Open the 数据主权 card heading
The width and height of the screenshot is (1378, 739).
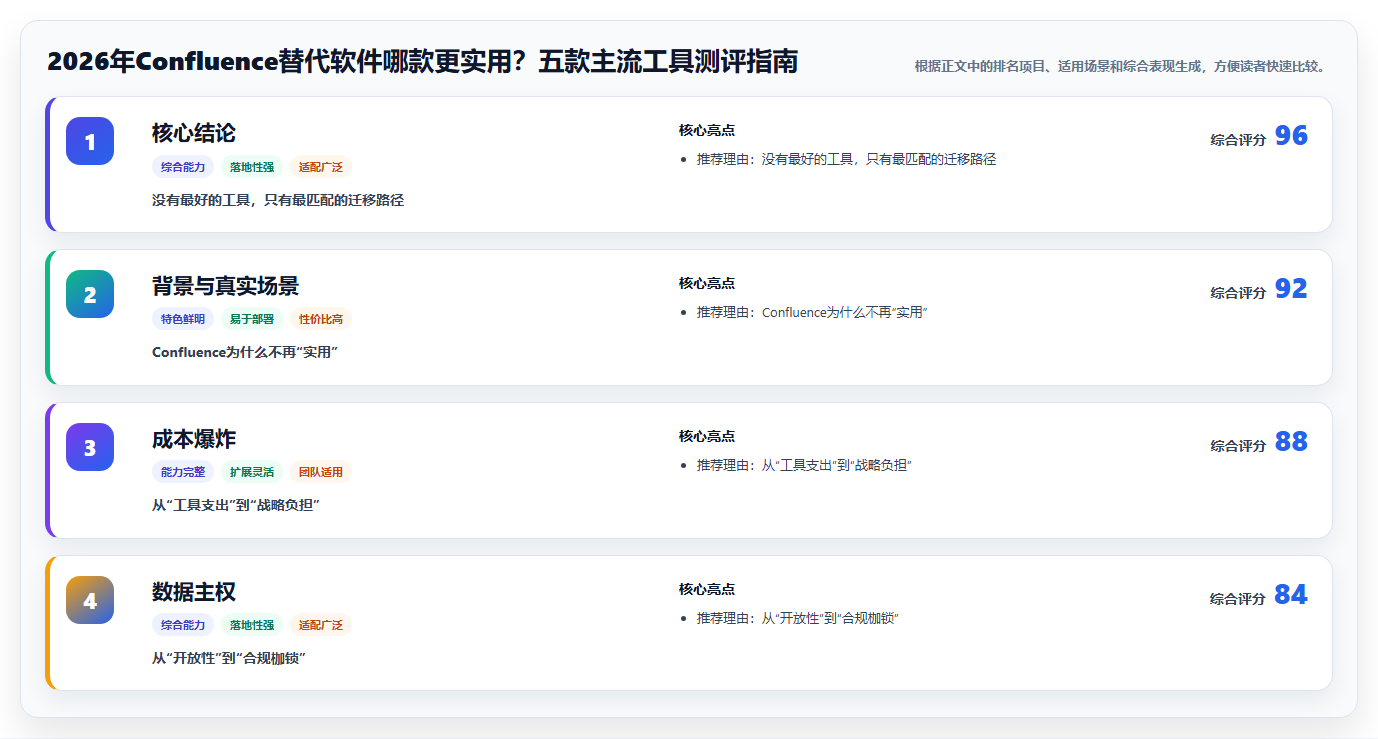pyautogui.click(x=194, y=592)
